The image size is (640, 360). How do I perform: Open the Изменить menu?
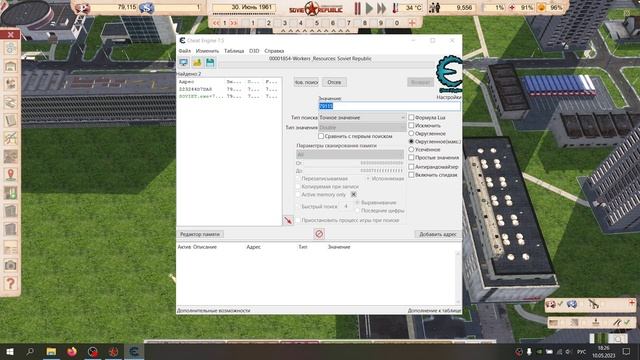(207, 51)
